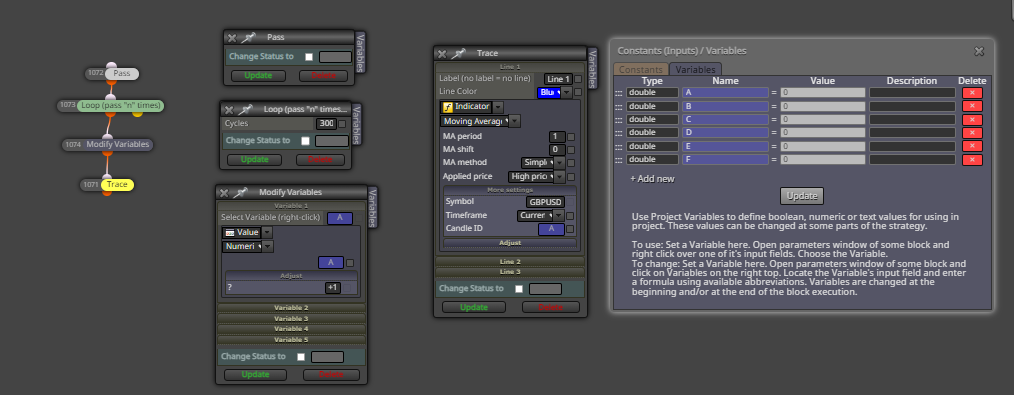Click the Change Status color box in Trace window
Image resolution: width=1014 pixels, height=395 pixels.
click(x=545, y=289)
